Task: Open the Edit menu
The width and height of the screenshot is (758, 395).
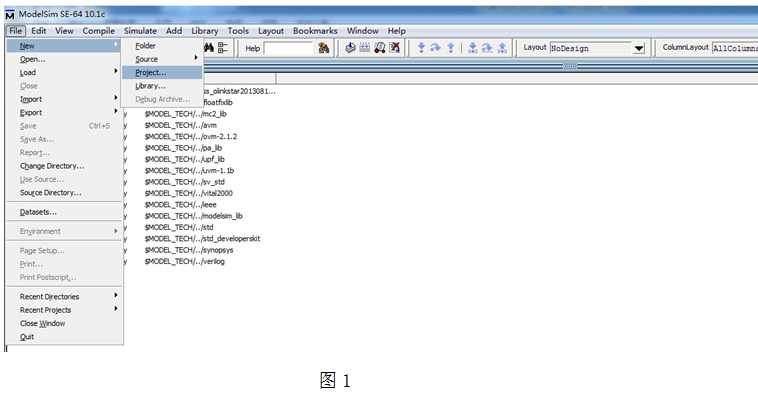Action: [x=39, y=31]
